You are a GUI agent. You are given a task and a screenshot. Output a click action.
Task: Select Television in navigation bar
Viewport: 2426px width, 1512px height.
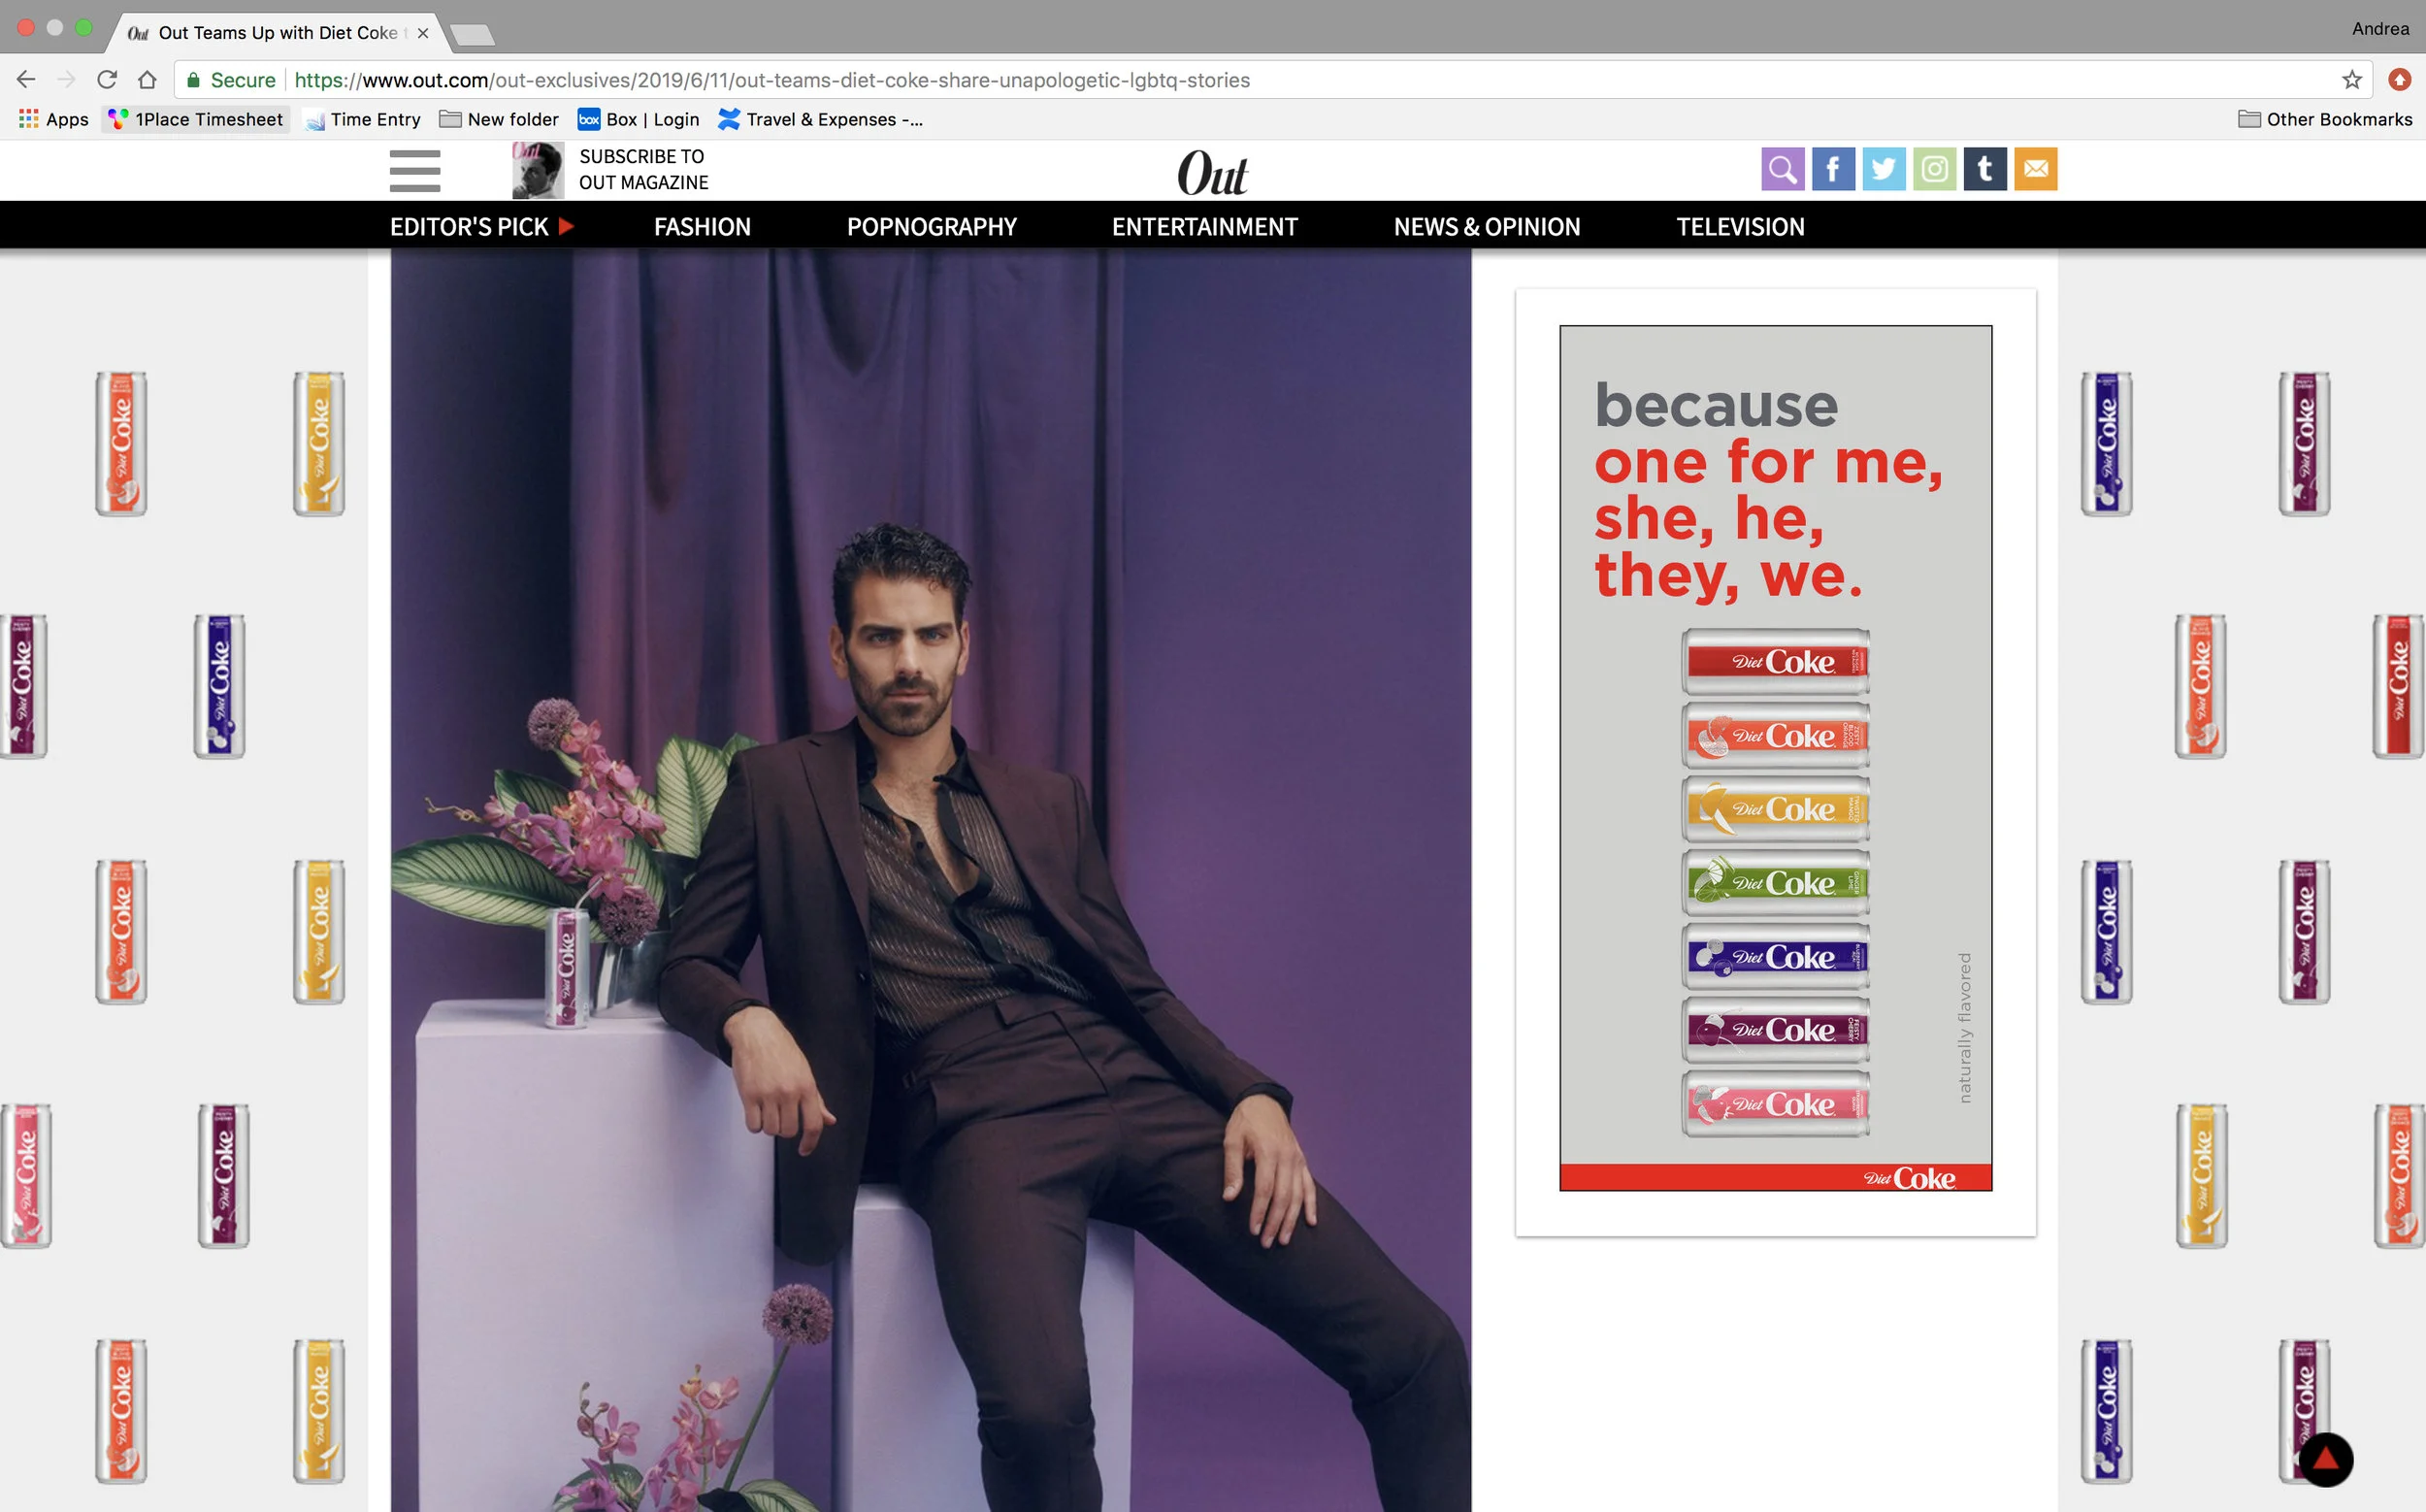(1740, 227)
